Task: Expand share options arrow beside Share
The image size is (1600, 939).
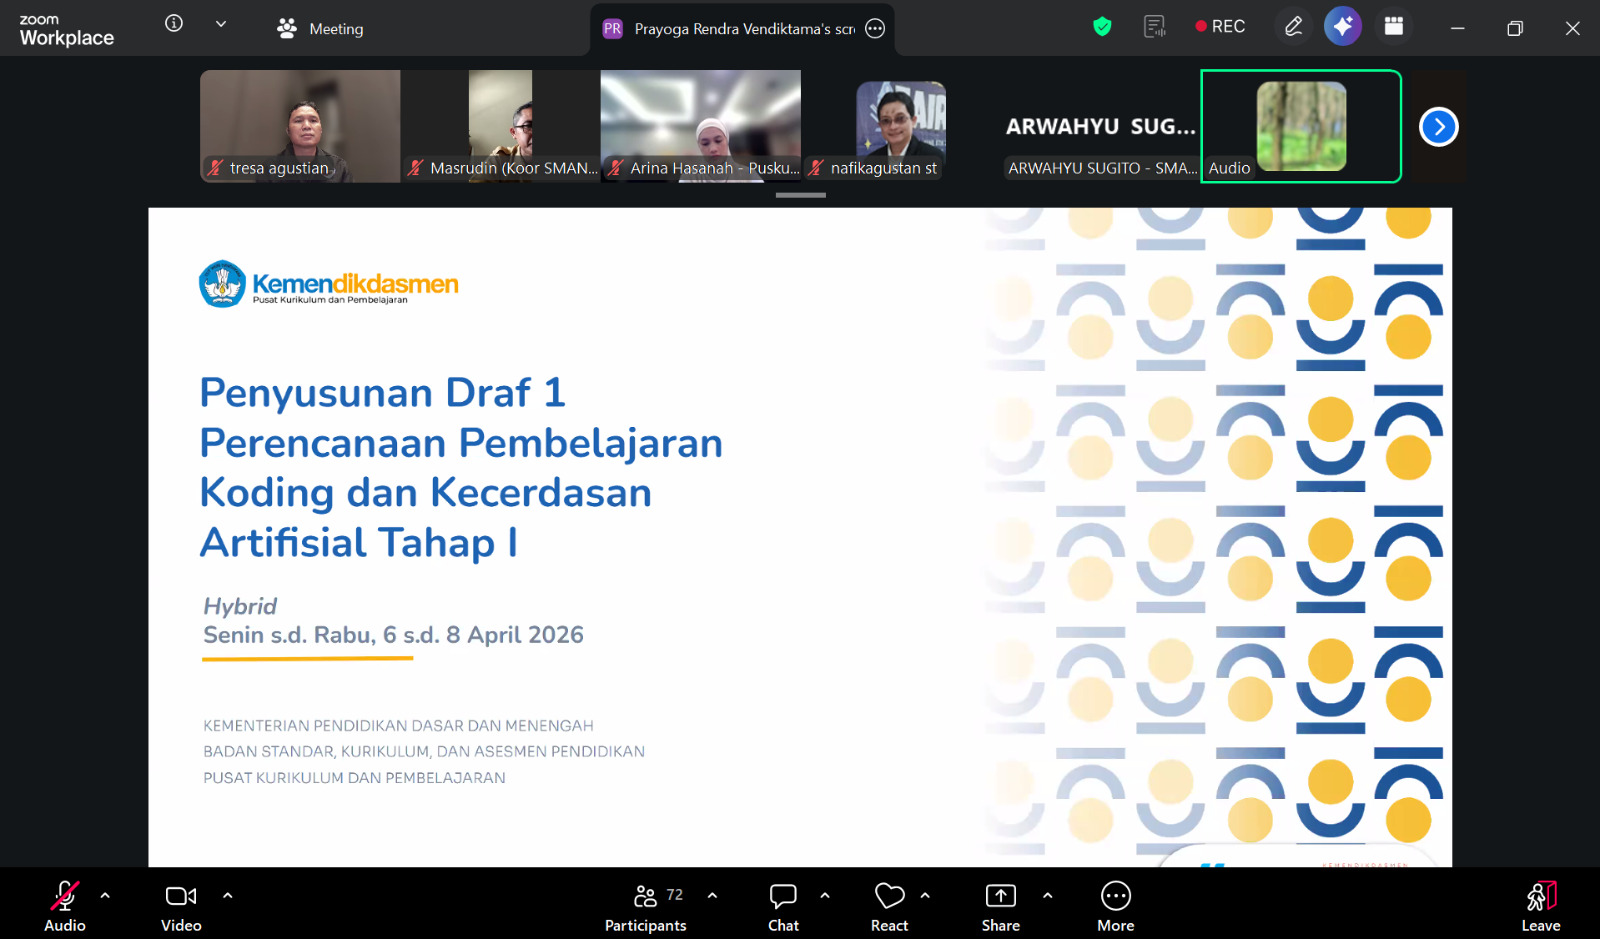Action: click(x=1047, y=896)
